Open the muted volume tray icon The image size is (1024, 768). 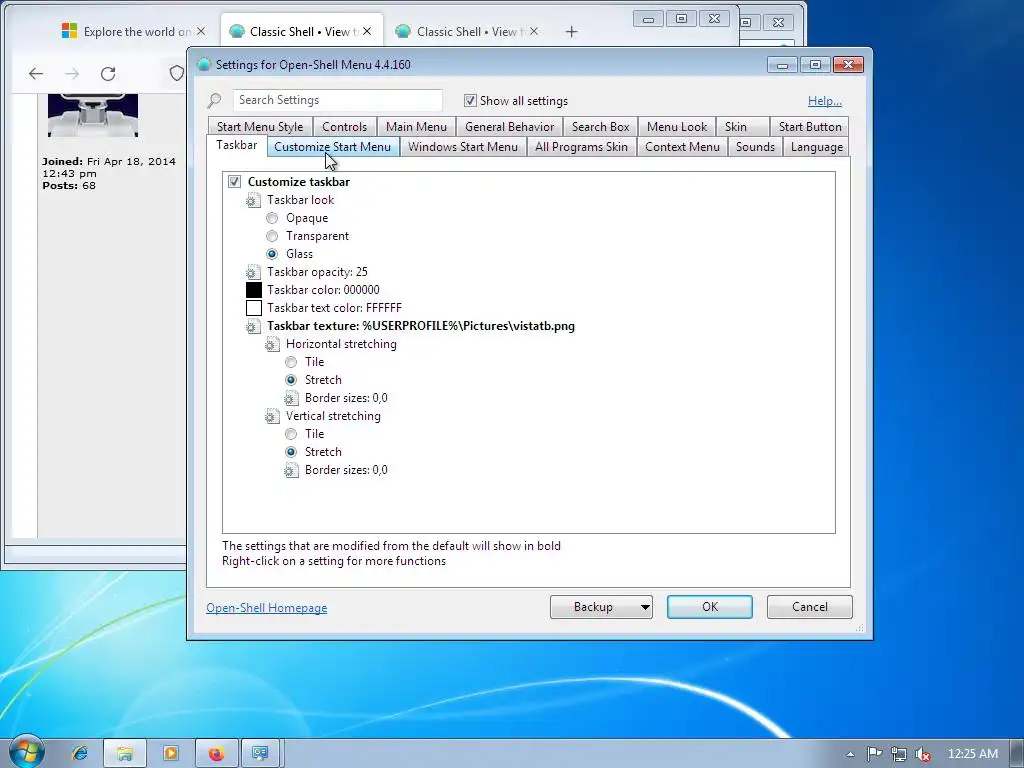pyautogui.click(x=923, y=754)
